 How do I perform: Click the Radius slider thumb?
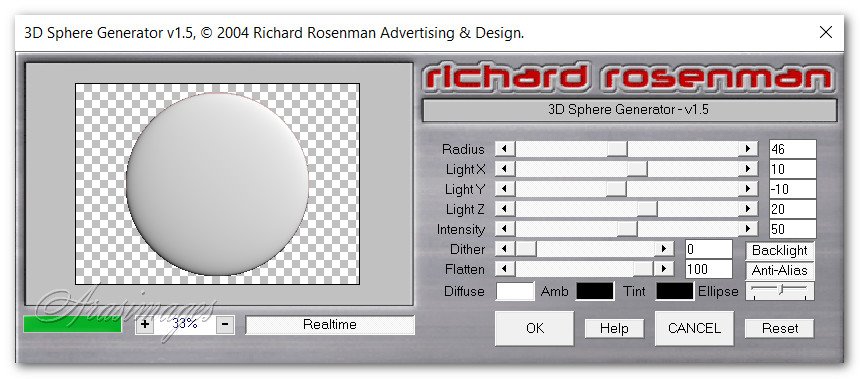[x=617, y=149]
